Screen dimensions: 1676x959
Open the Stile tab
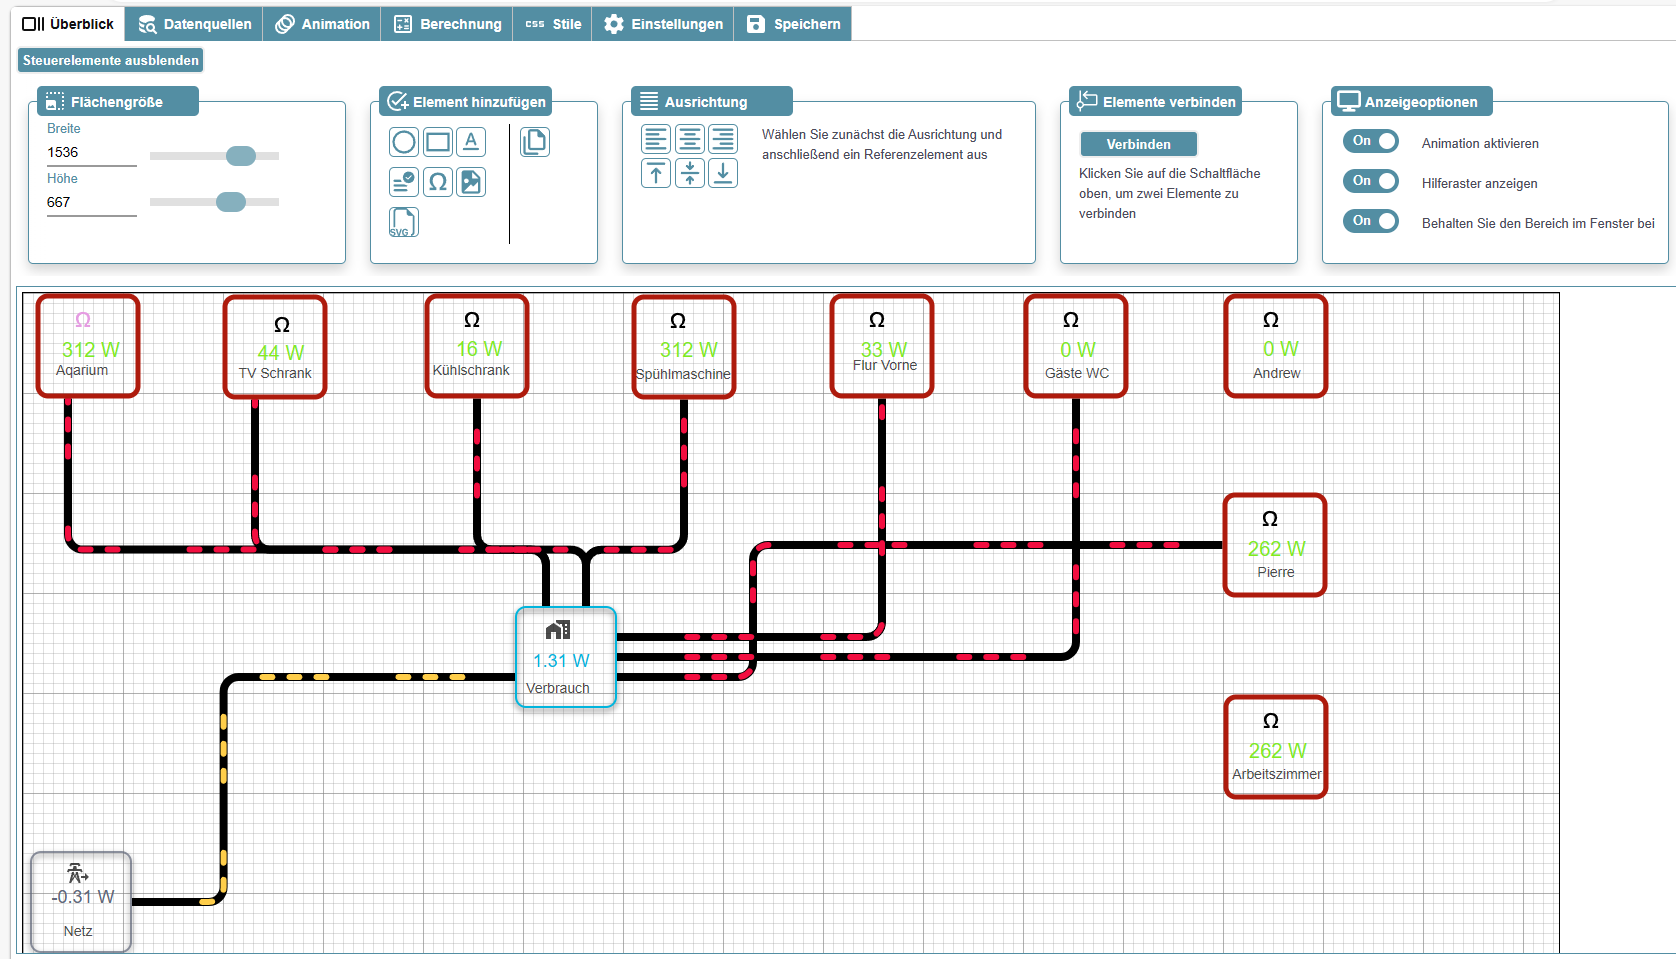point(553,24)
